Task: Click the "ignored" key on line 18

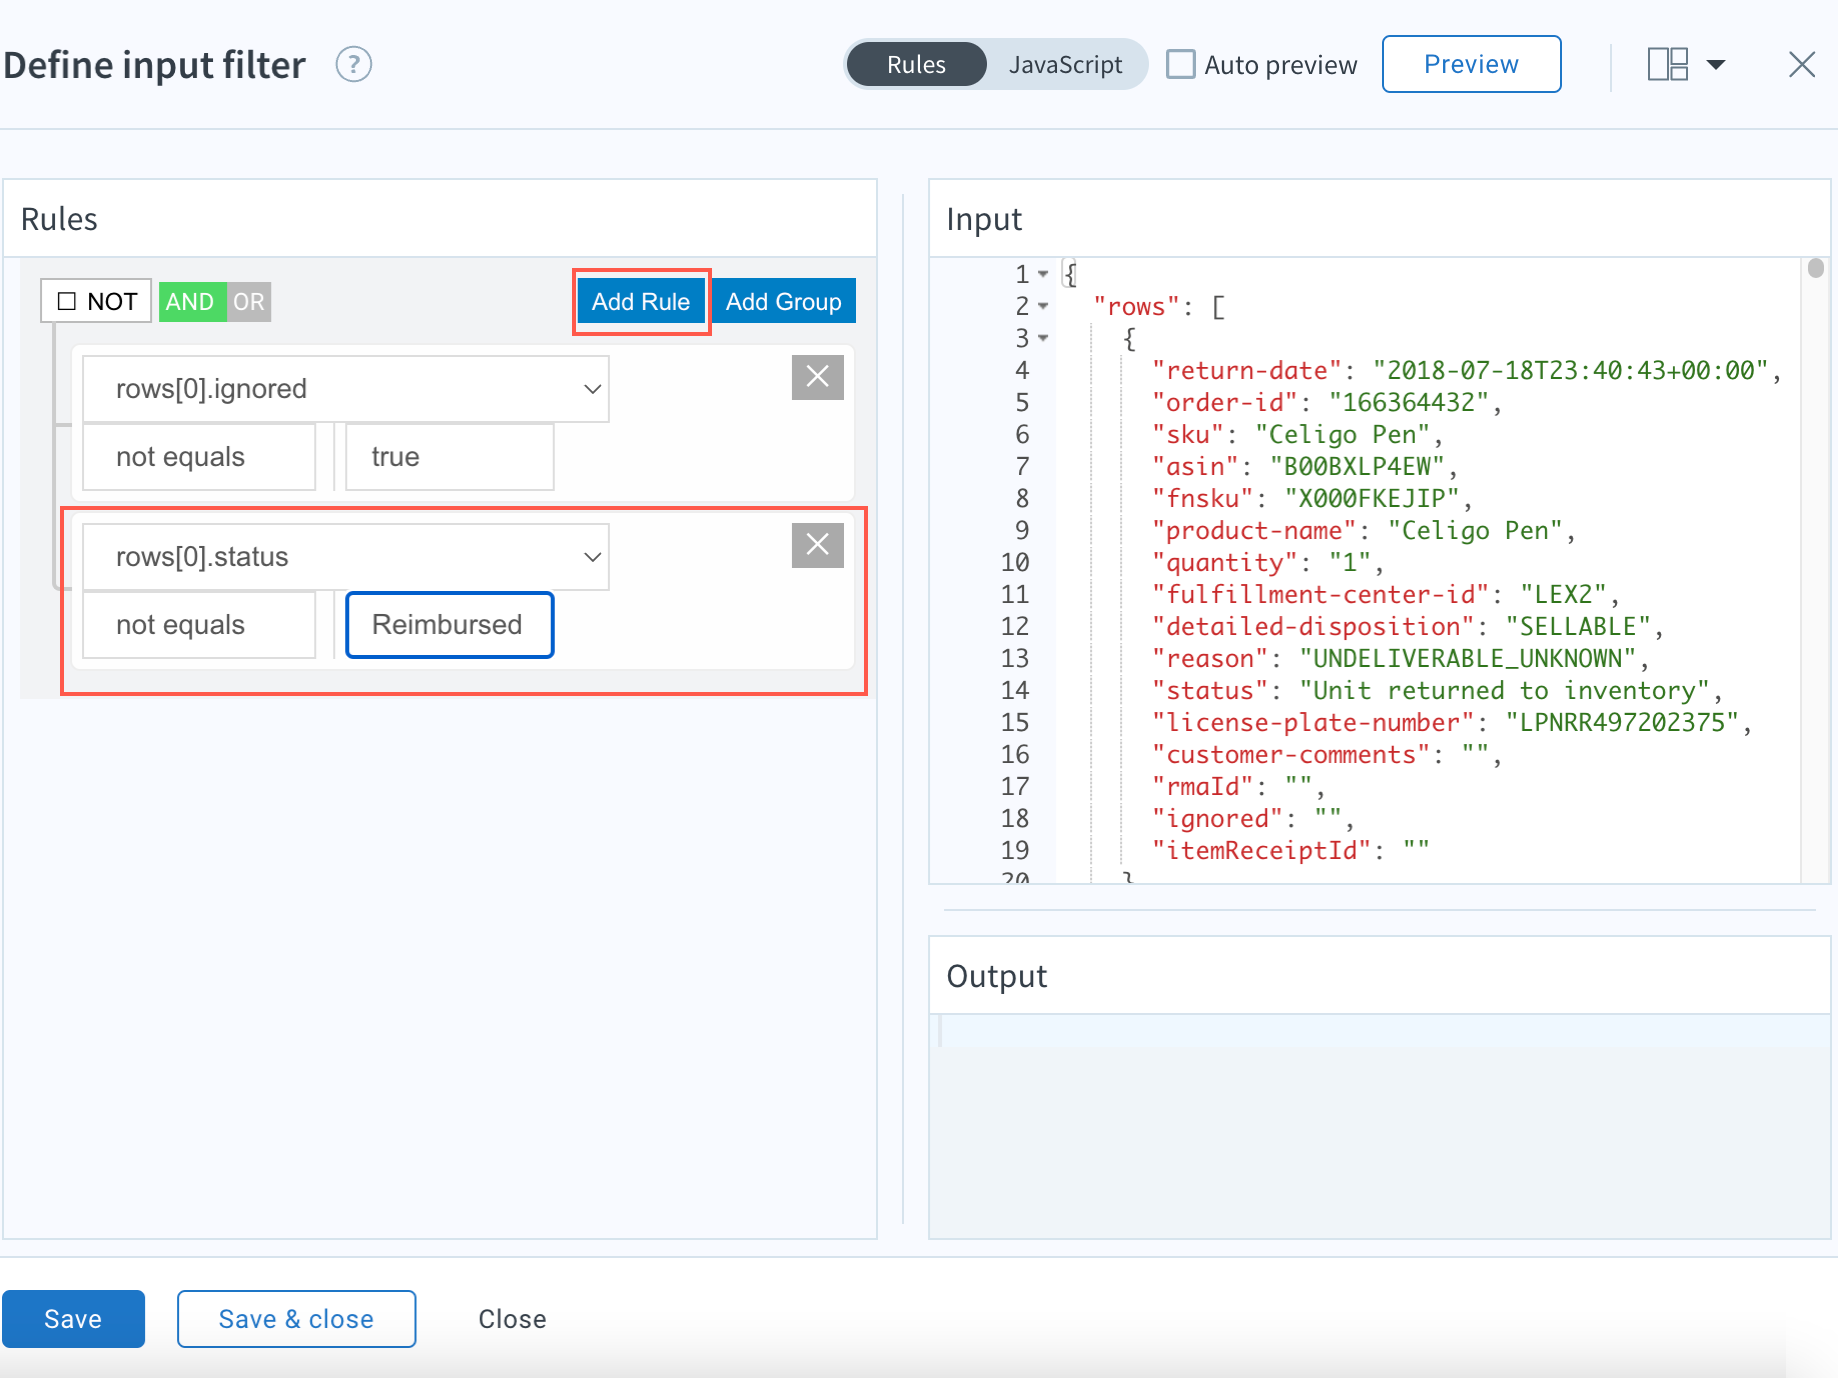Action: (1217, 818)
